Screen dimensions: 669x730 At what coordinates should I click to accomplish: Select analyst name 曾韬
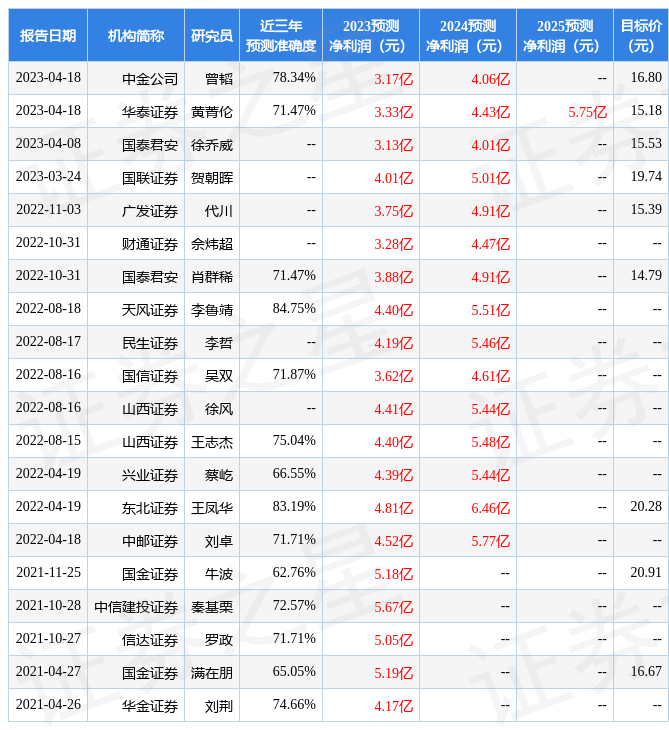point(219,79)
